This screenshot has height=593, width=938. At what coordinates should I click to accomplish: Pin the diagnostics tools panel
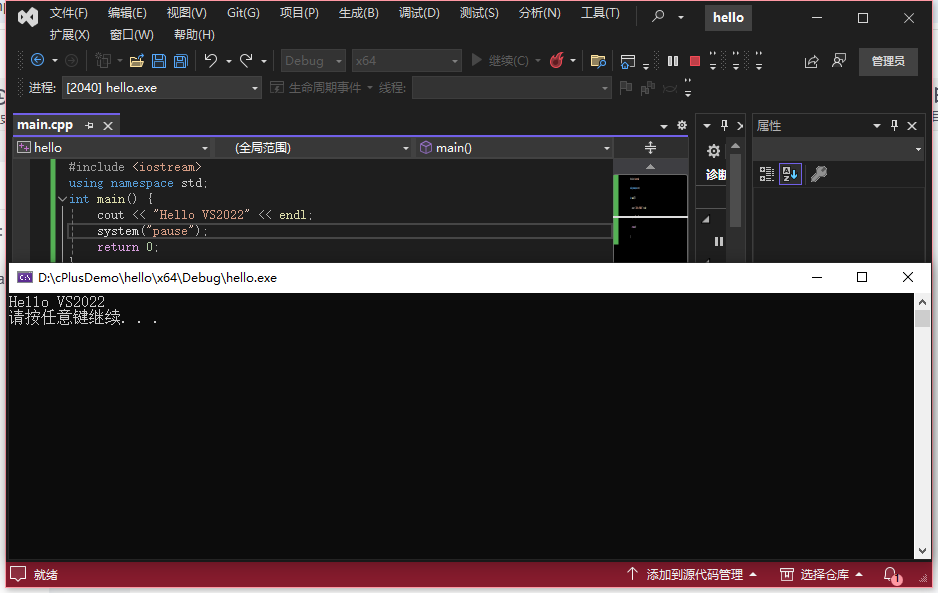click(724, 126)
